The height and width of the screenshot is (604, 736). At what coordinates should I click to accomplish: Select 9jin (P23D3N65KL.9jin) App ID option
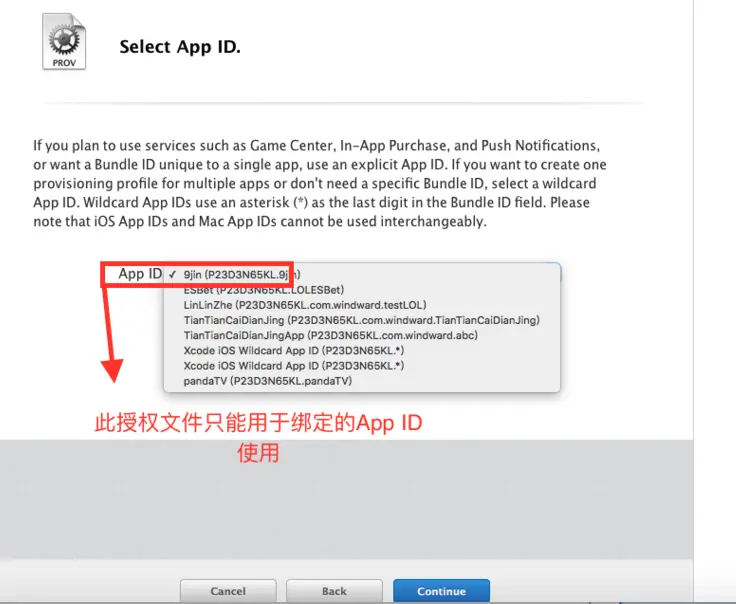[362, 275]
